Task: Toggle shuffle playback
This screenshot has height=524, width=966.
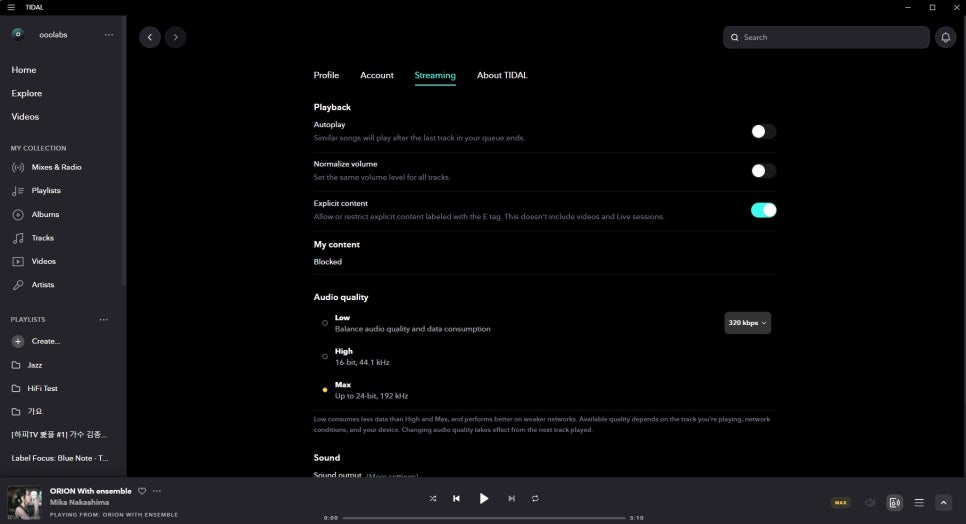Action: [x=432, y=499]
